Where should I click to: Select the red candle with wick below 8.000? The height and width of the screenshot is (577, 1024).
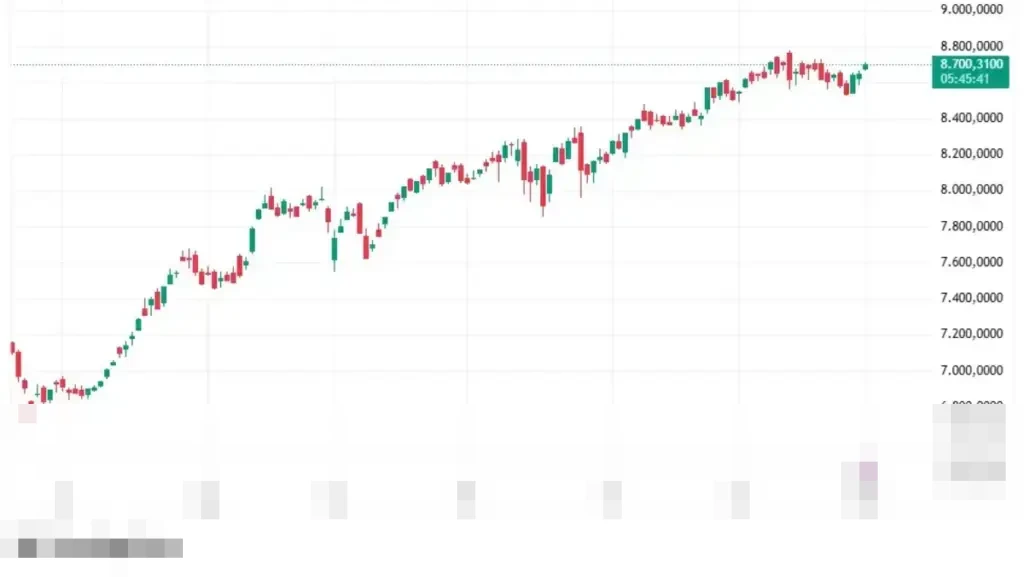(543, 190)
